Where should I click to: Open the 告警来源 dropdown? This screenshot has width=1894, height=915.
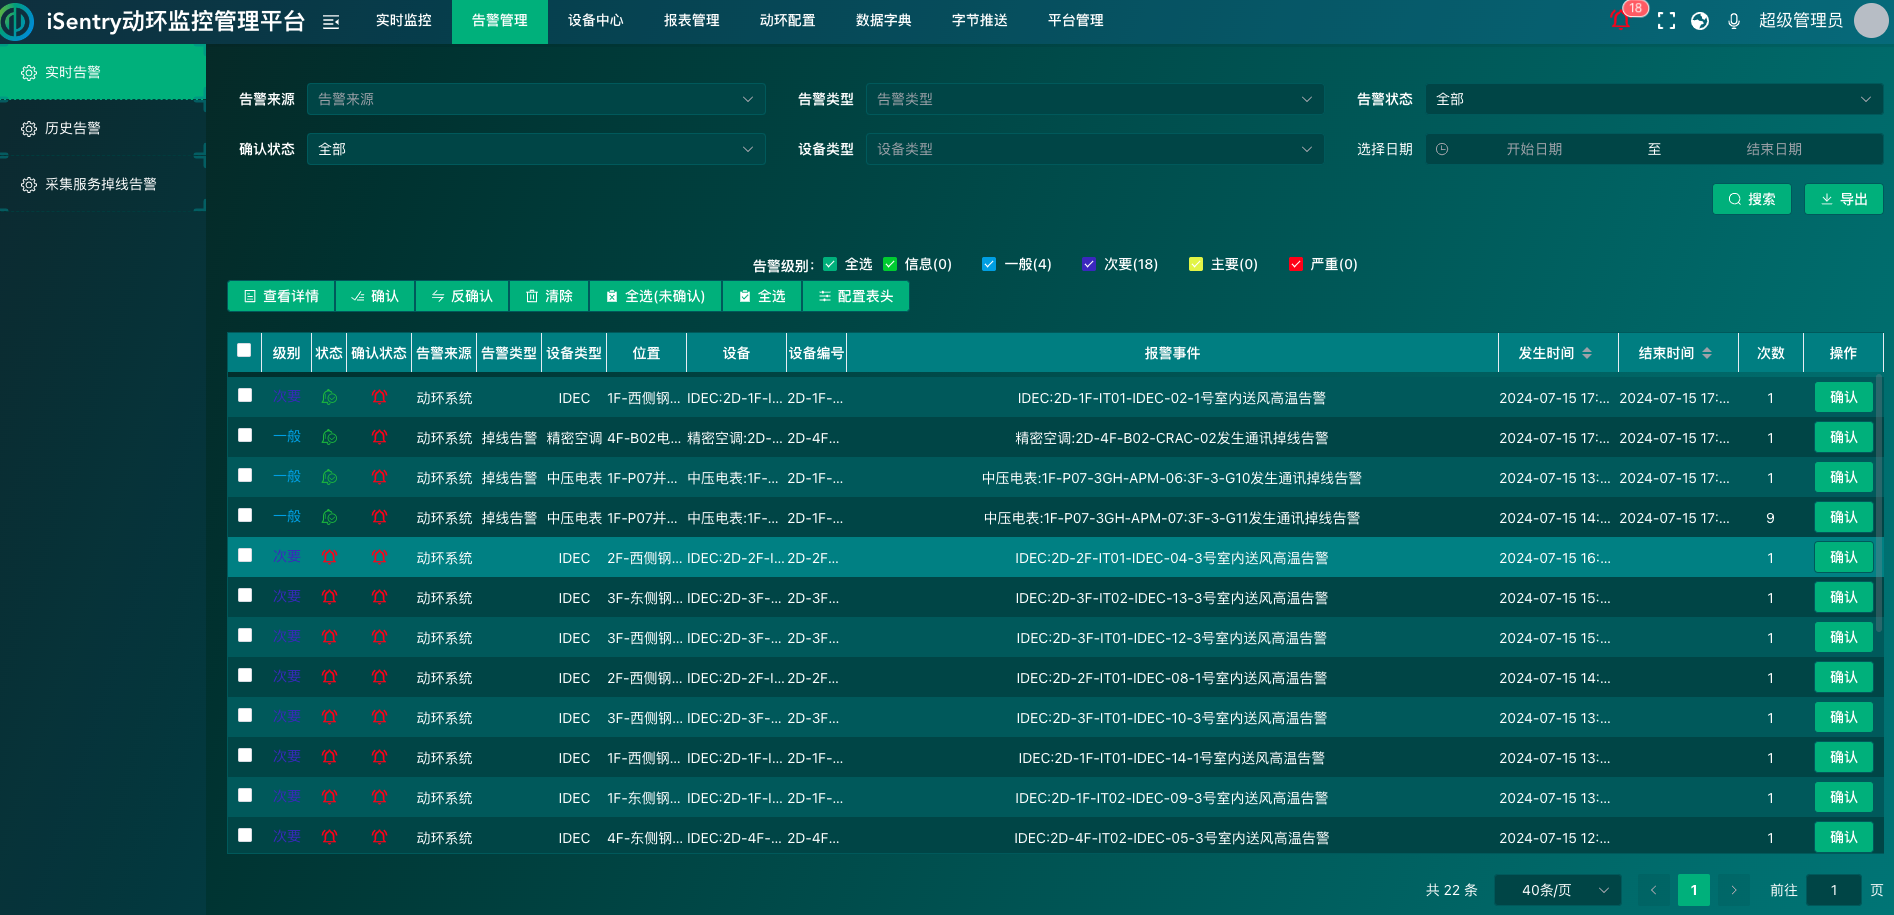pyautogui.click(x=536, y=99)
